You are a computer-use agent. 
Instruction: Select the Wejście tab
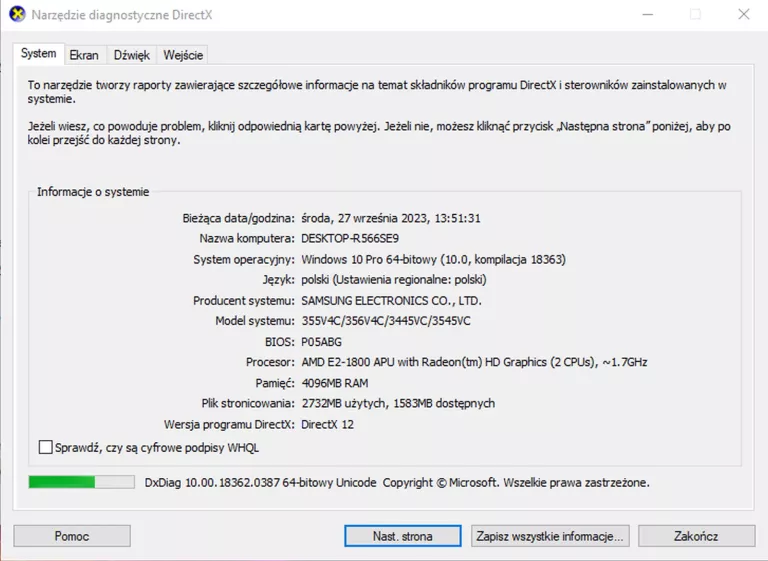point(183,55)
